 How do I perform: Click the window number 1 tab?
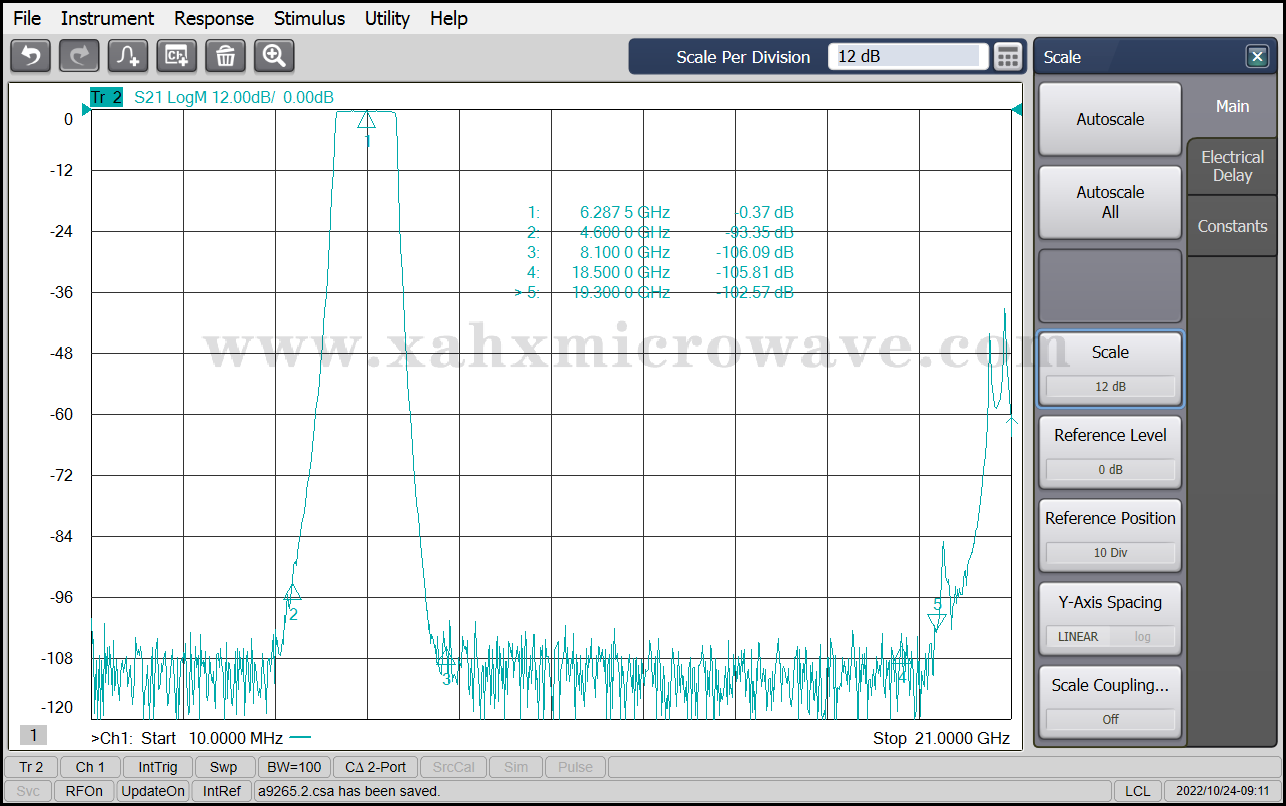33,735
